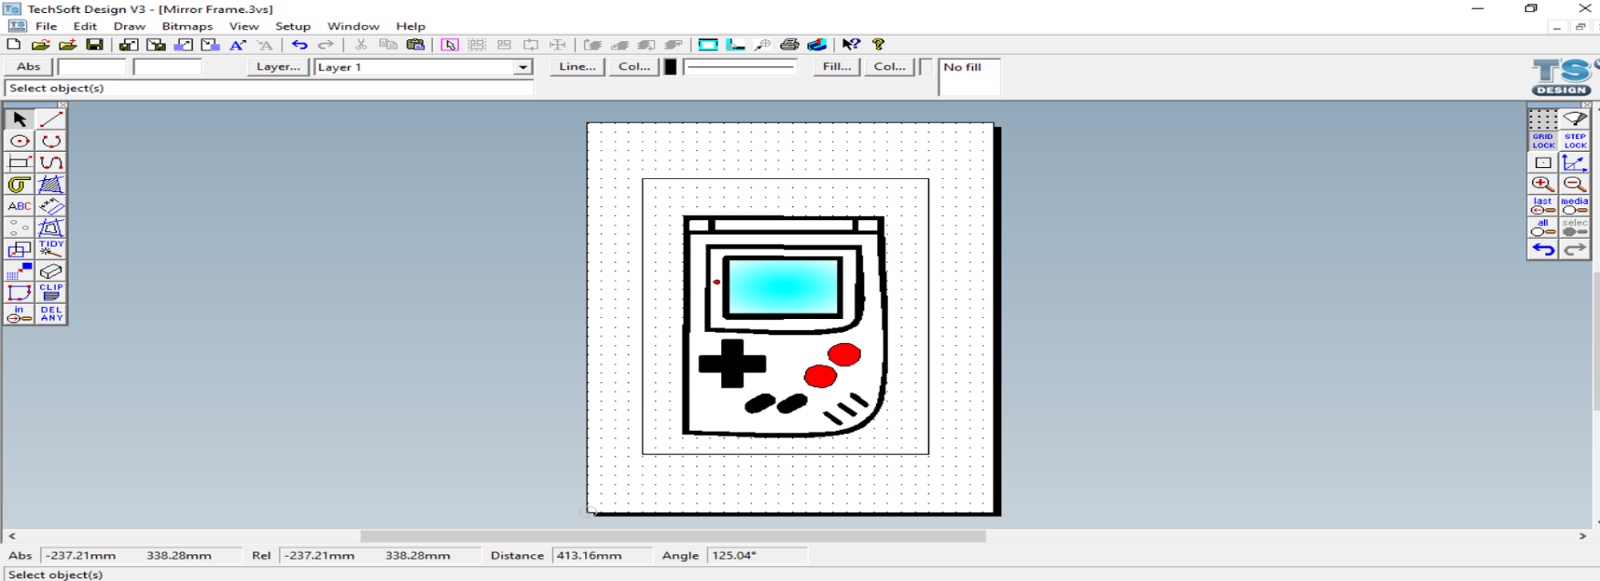This screenshot has width=1600, height=581.
Task: Open the Draw menu
Action: point(129,26)
